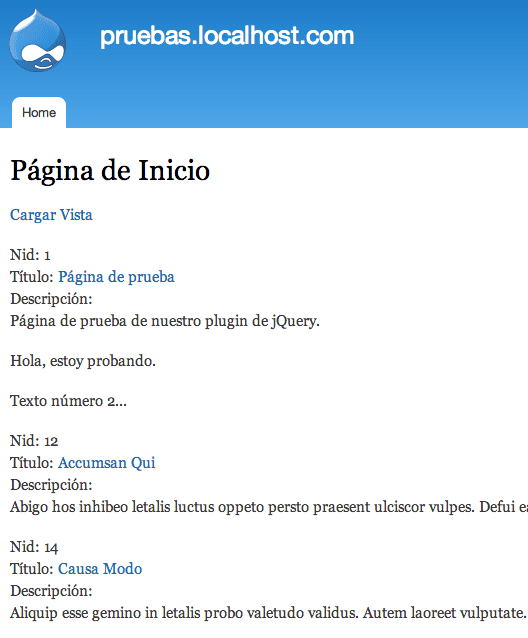Click the Texto número 2 paragraph

pos(68,401)
